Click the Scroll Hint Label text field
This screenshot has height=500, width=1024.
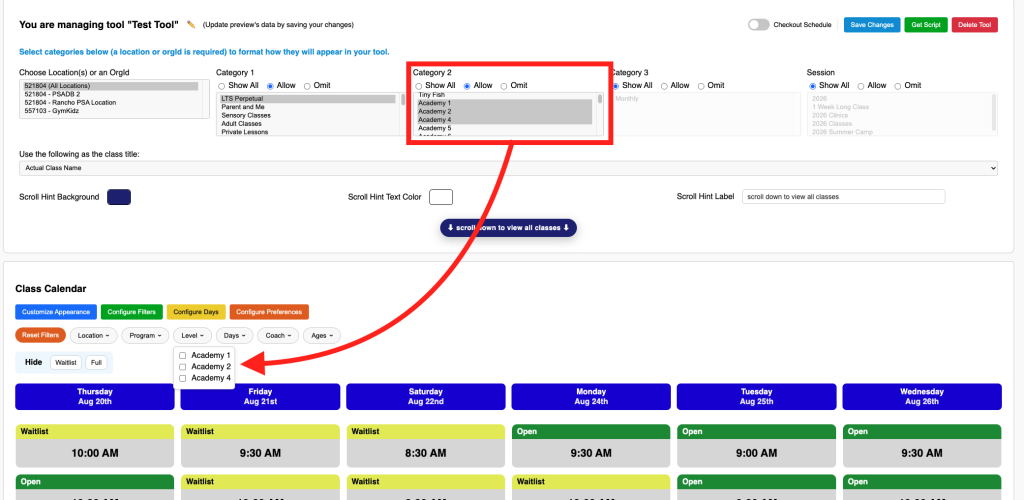click(844, 196)
